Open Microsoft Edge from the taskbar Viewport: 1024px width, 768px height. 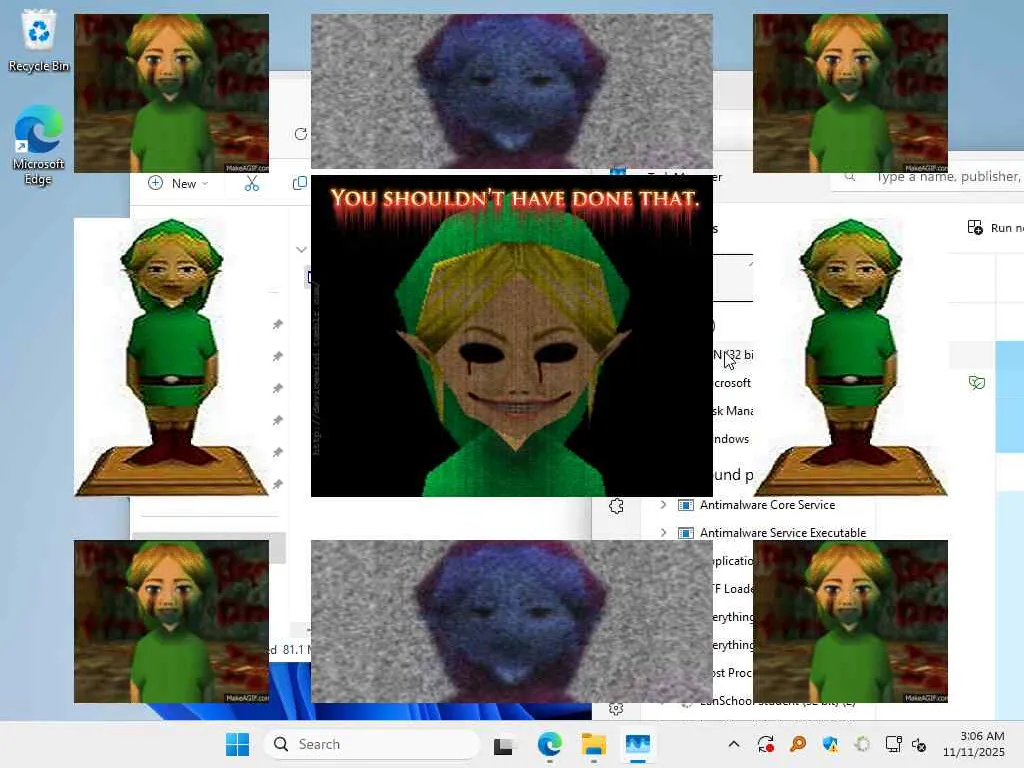pos(549,744)
